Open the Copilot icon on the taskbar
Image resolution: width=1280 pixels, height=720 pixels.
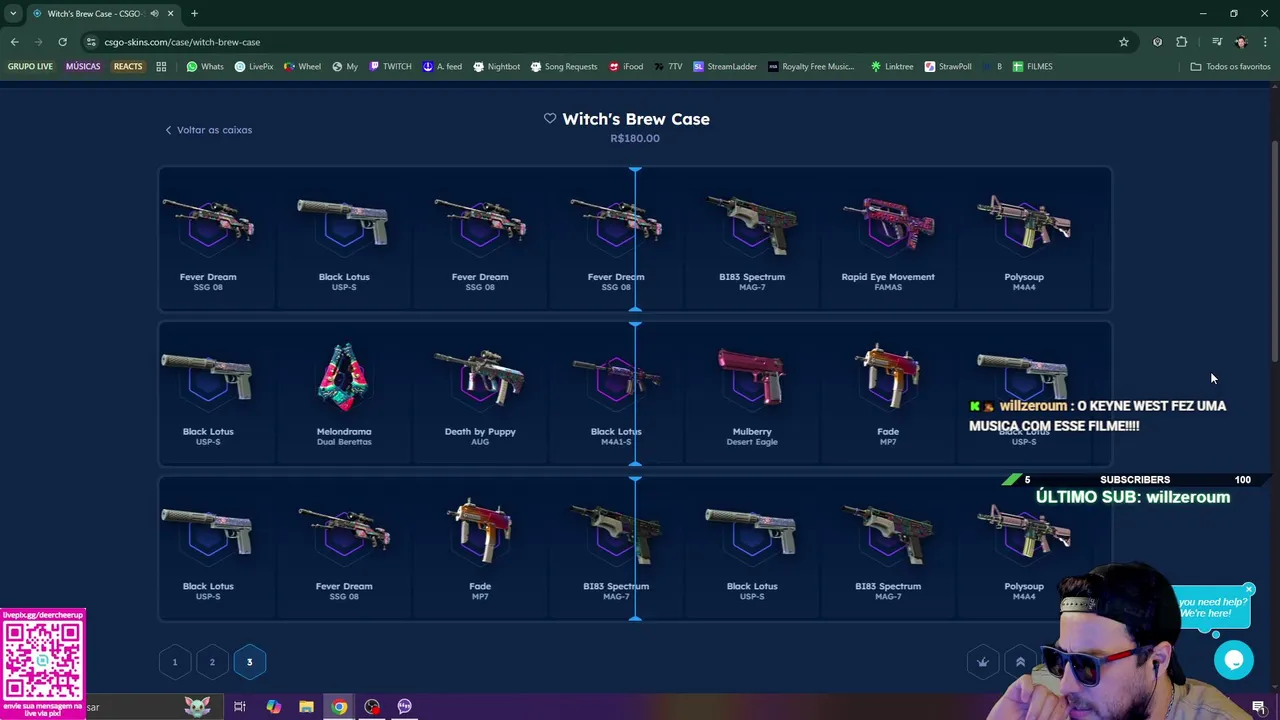click(273, 707)
